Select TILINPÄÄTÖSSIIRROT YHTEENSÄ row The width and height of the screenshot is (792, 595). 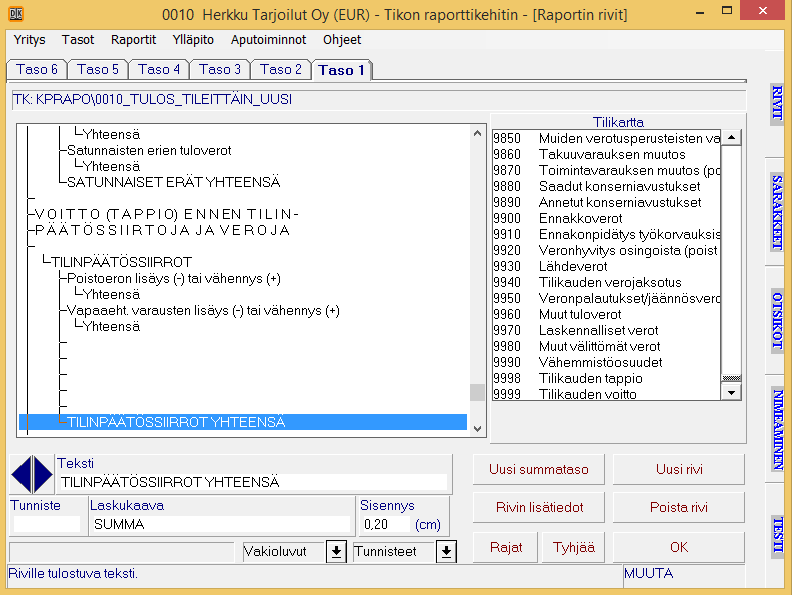pyautogui.click(x=242, y=422)
